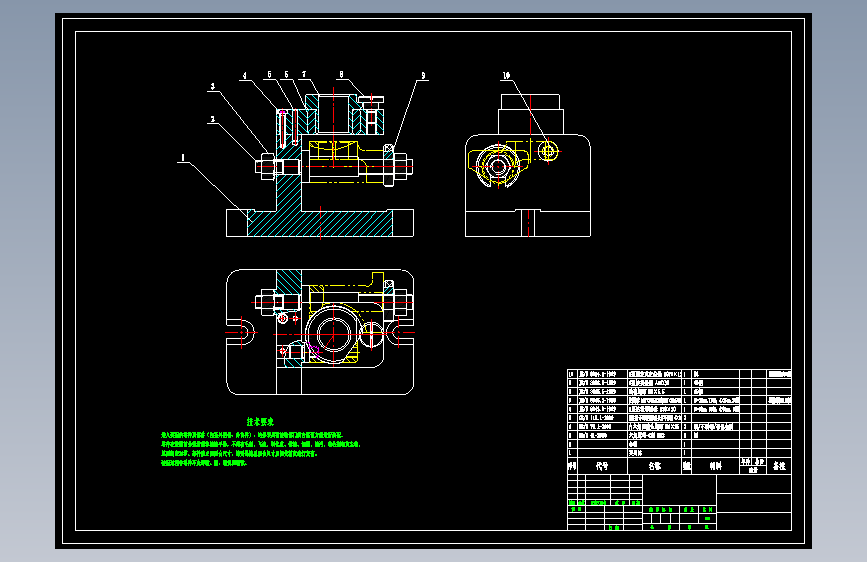Click part balloon number 9 label
The height and width of the screenshot is (562, 867).
(423, 76)
